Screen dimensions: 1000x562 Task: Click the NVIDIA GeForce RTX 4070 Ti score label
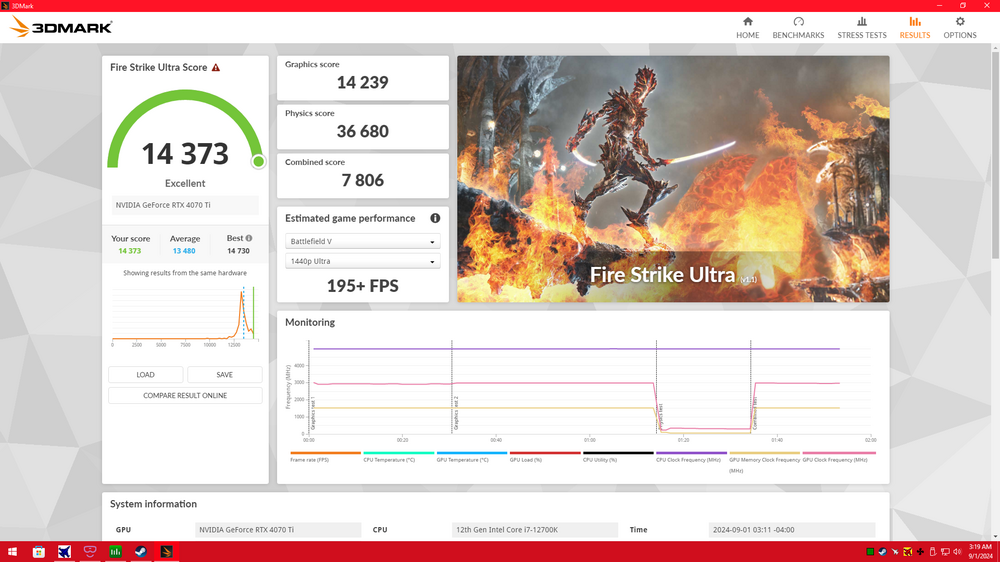click(185, 205)
